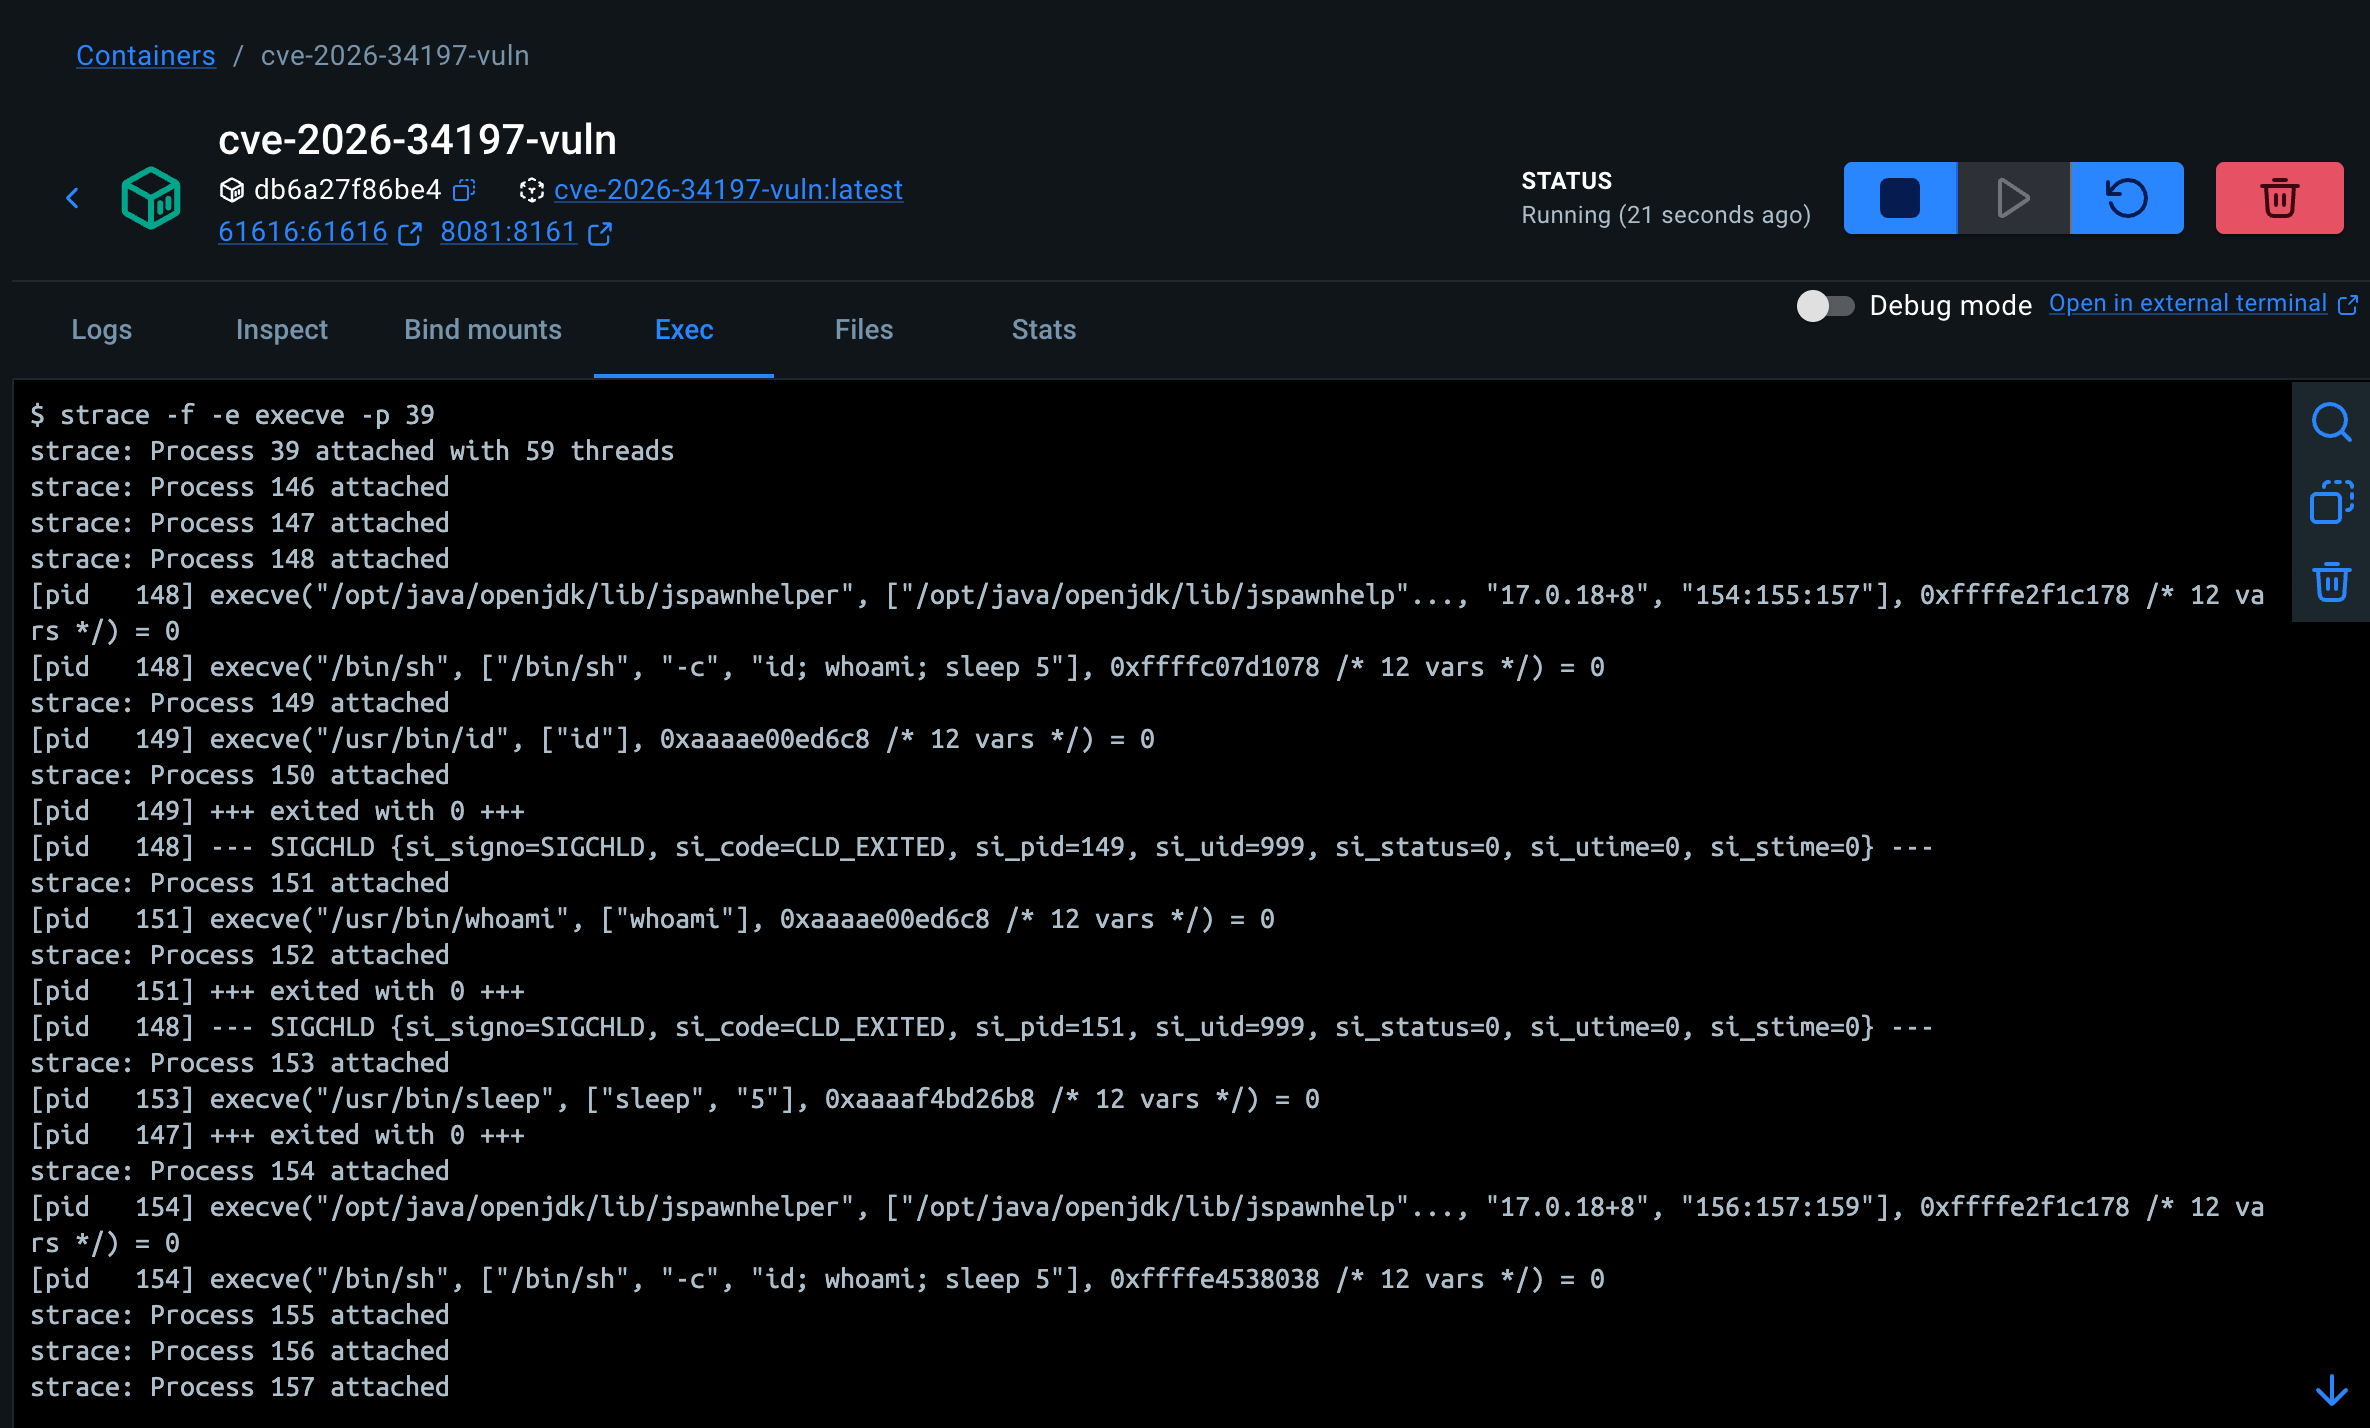Switch to the Logs tab
The image size is (2370, 1428).
pyautogui.click(x=101, y=330)
